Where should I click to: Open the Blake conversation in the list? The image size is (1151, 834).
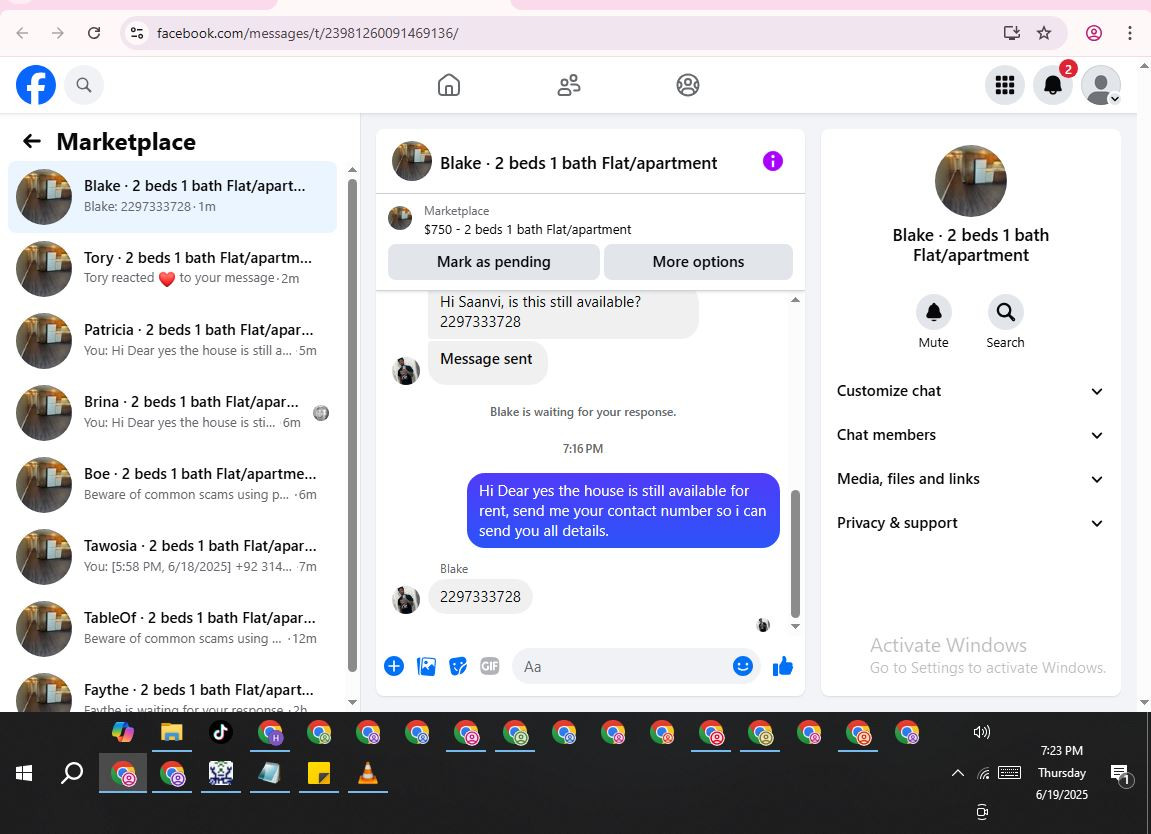173,197
